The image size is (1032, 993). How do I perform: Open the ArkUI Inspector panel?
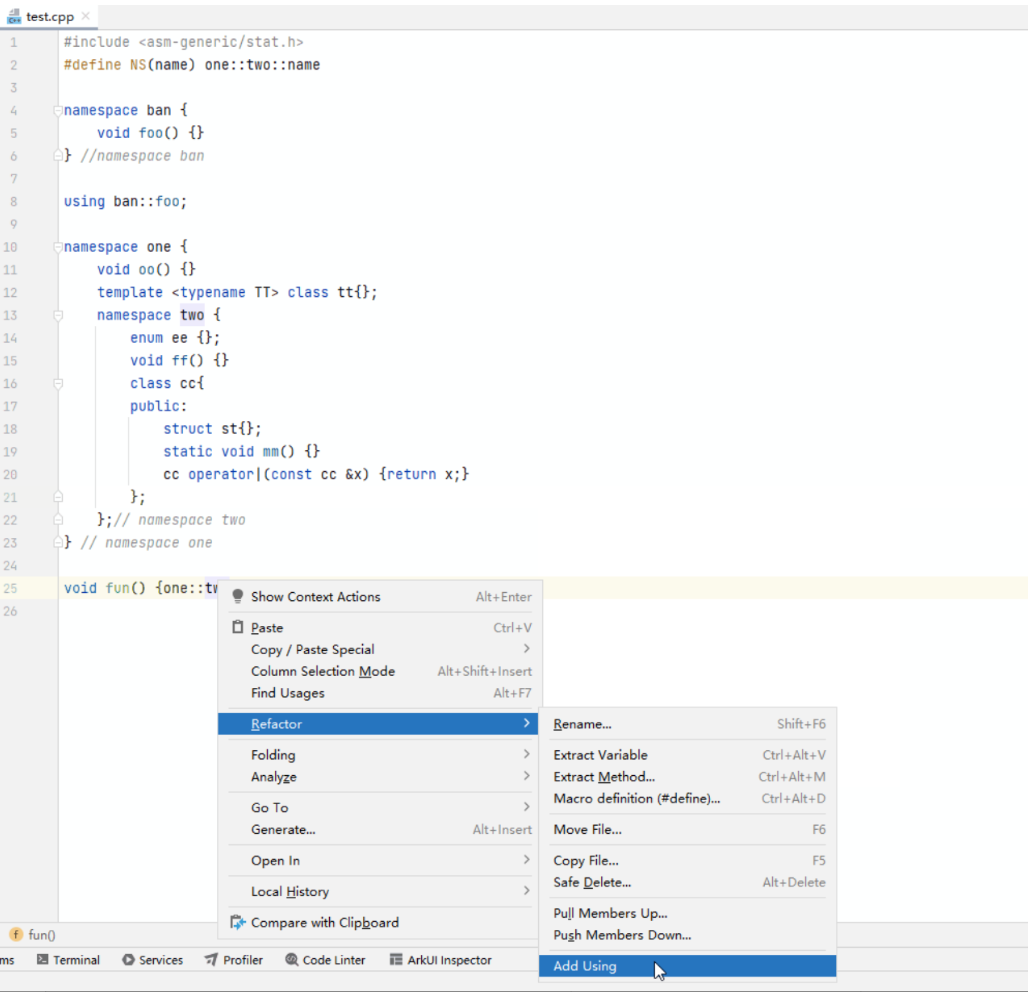click(440, 960)
